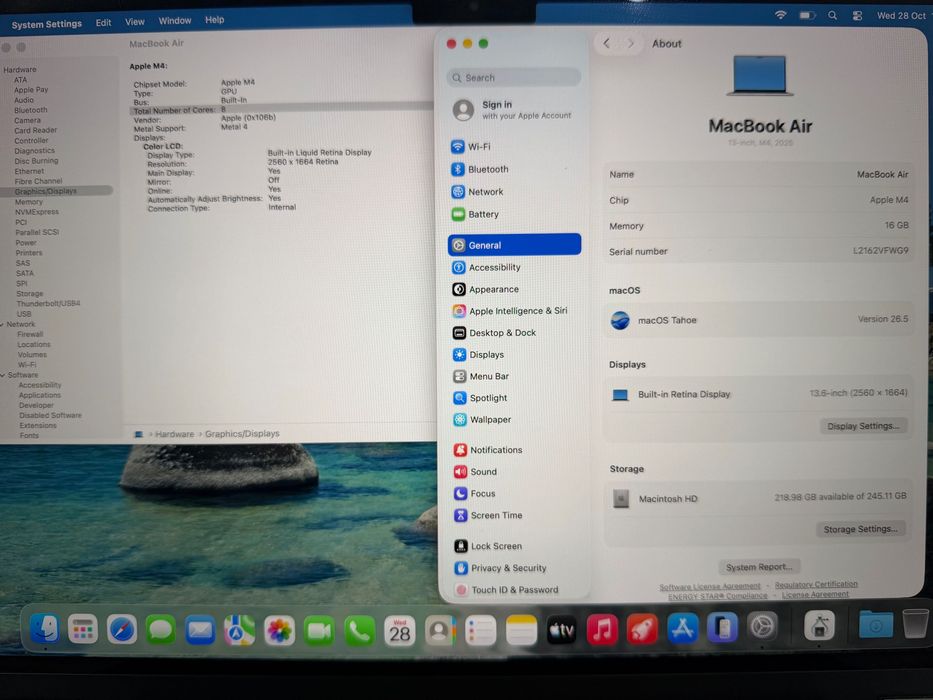
Task: Go back using the back arrow
Action: (606, 43)
